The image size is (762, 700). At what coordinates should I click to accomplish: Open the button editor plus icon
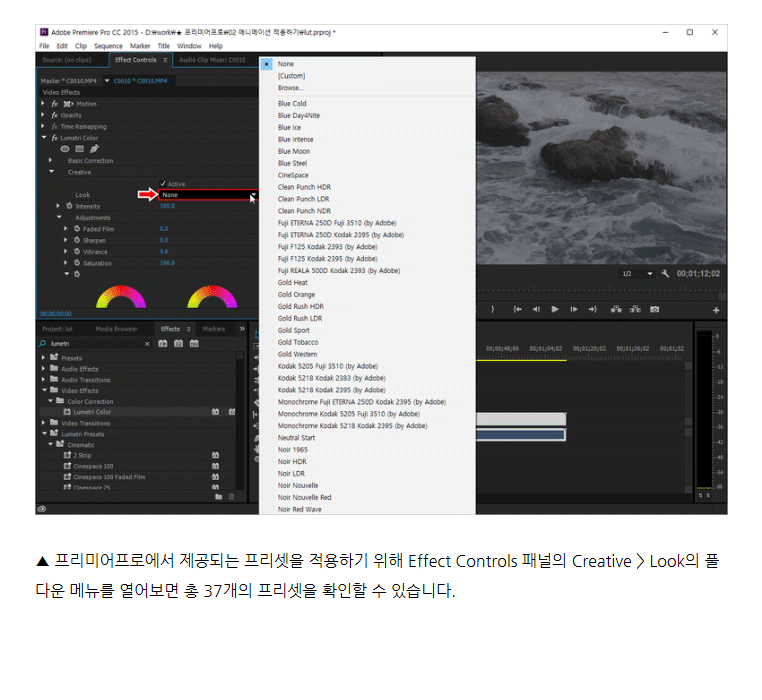(x=716, y=310)
